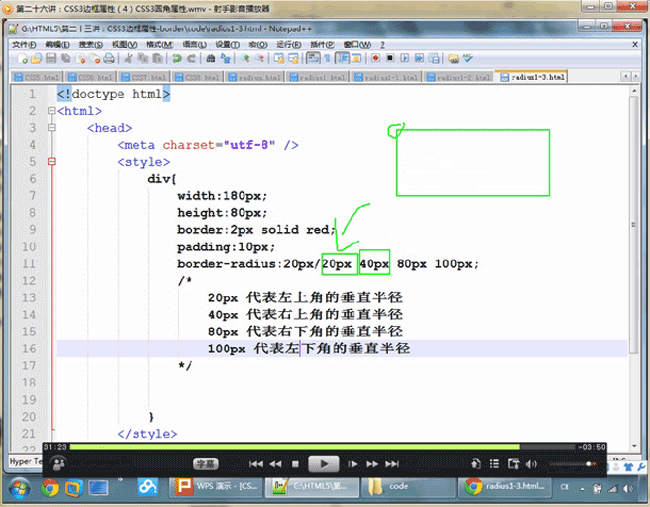Click the Save All toolbar icon
Viewport: 650px width, 507px height.
pyautogui.click(x=65, y=58)
